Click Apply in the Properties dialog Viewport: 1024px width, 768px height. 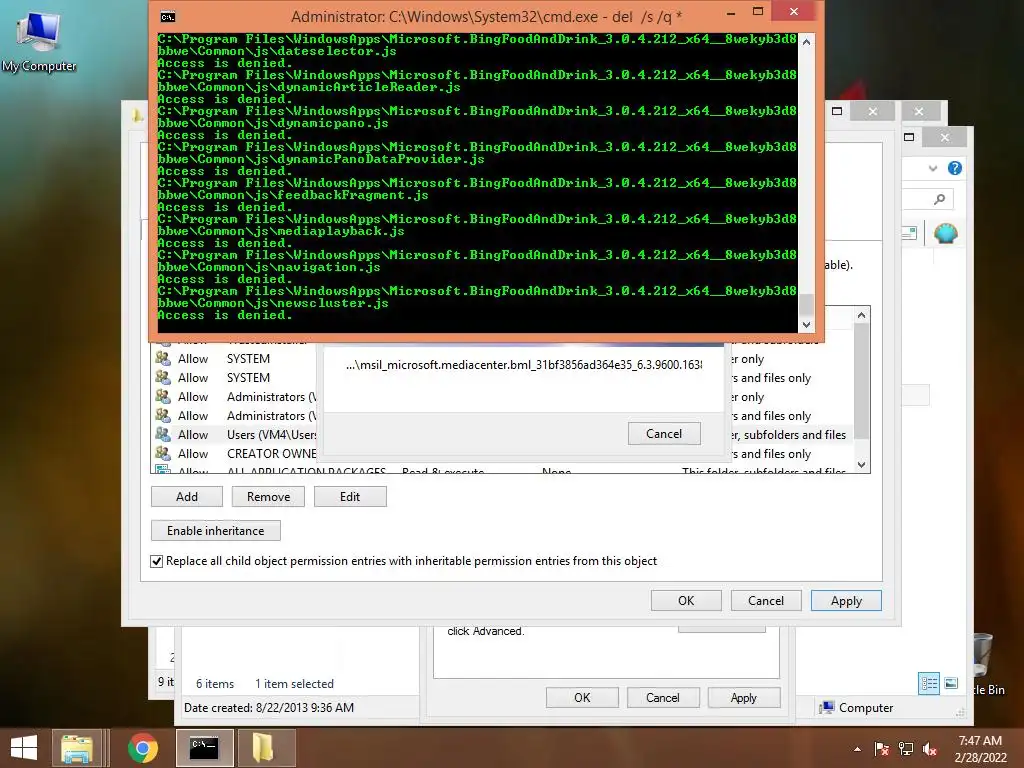point(743,697)
